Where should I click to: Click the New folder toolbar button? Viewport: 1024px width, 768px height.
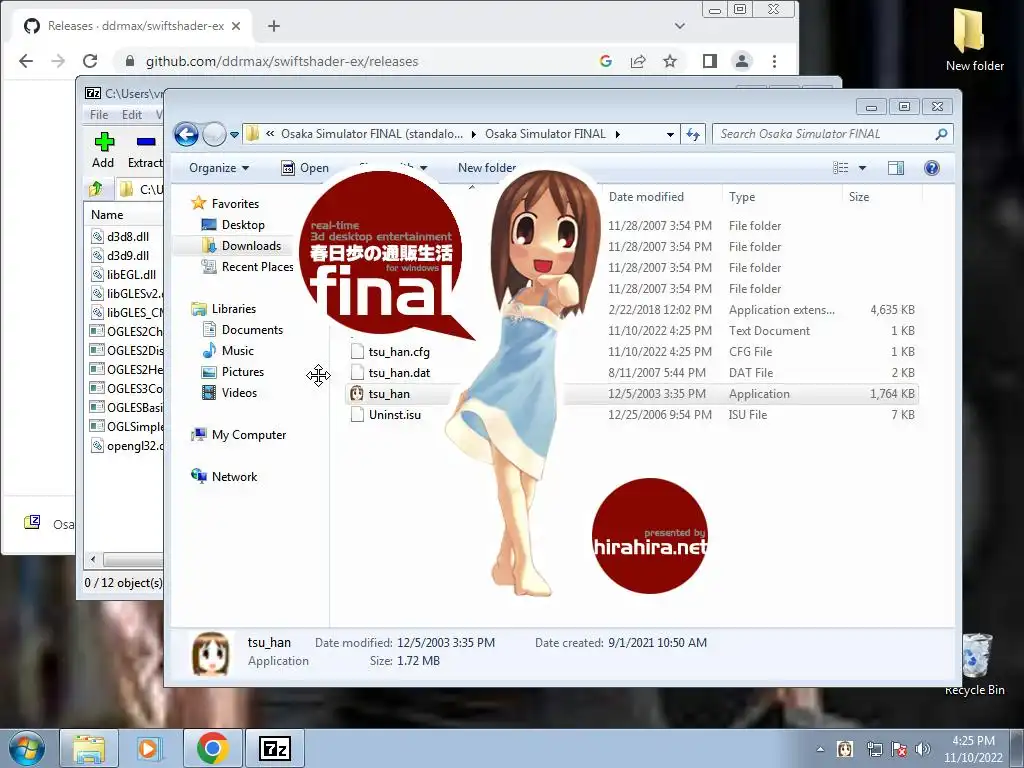(x=487, y=168)
